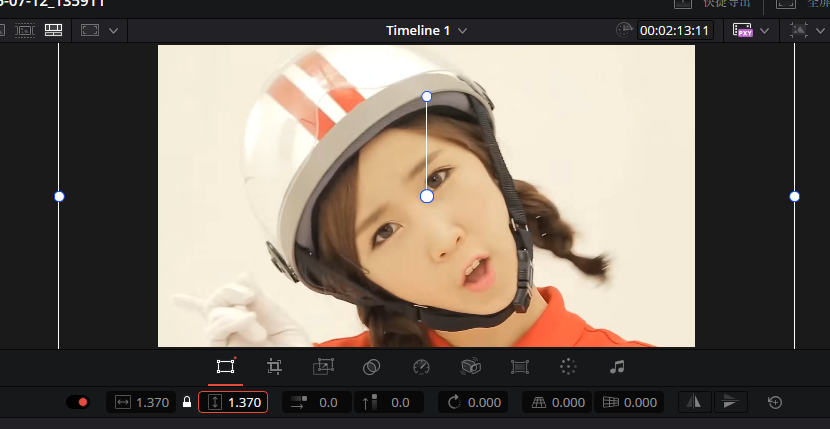Select the Crop tool icon
The width and height of the screenshot is (830, 429).
pyautogui.click(x=275, y=367)
